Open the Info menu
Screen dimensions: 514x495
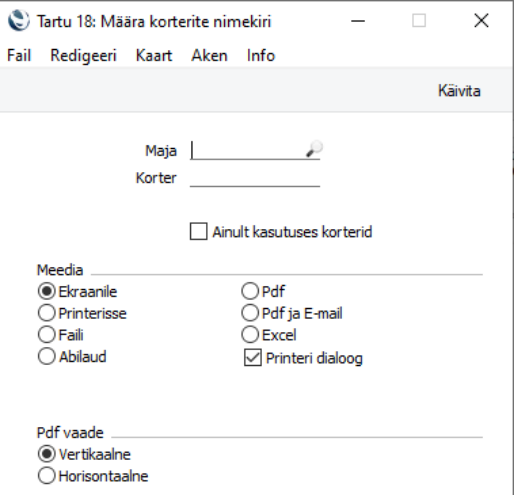pos(261,55)
